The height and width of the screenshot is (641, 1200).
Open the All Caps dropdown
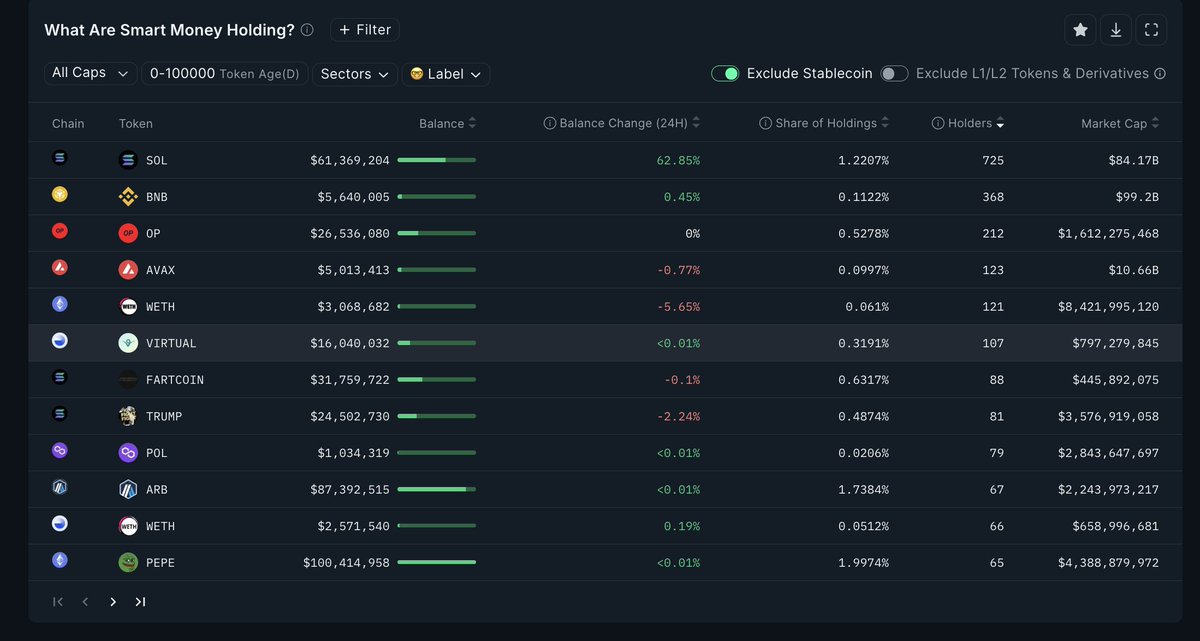[x=90, y=72]
